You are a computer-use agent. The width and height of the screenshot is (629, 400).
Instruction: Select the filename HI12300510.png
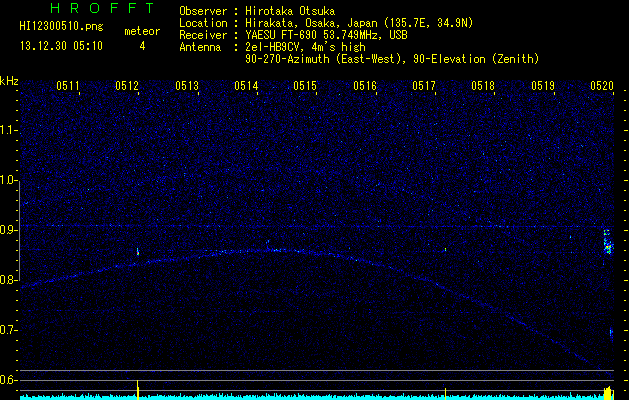click(x=61, y=27)
